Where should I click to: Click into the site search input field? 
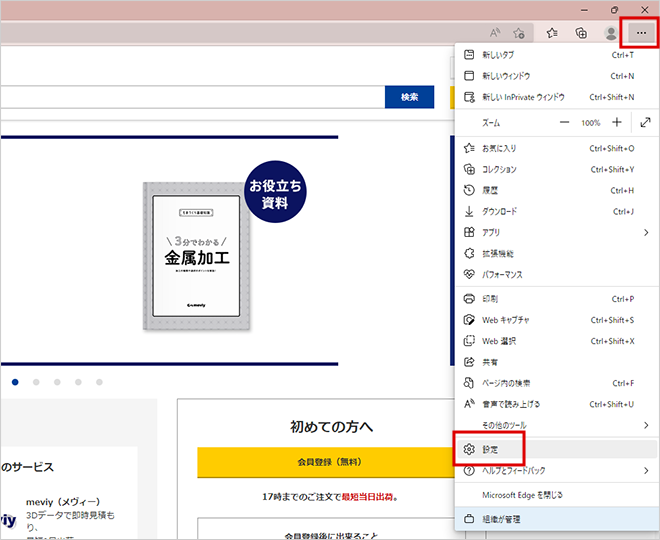point(190,97)
